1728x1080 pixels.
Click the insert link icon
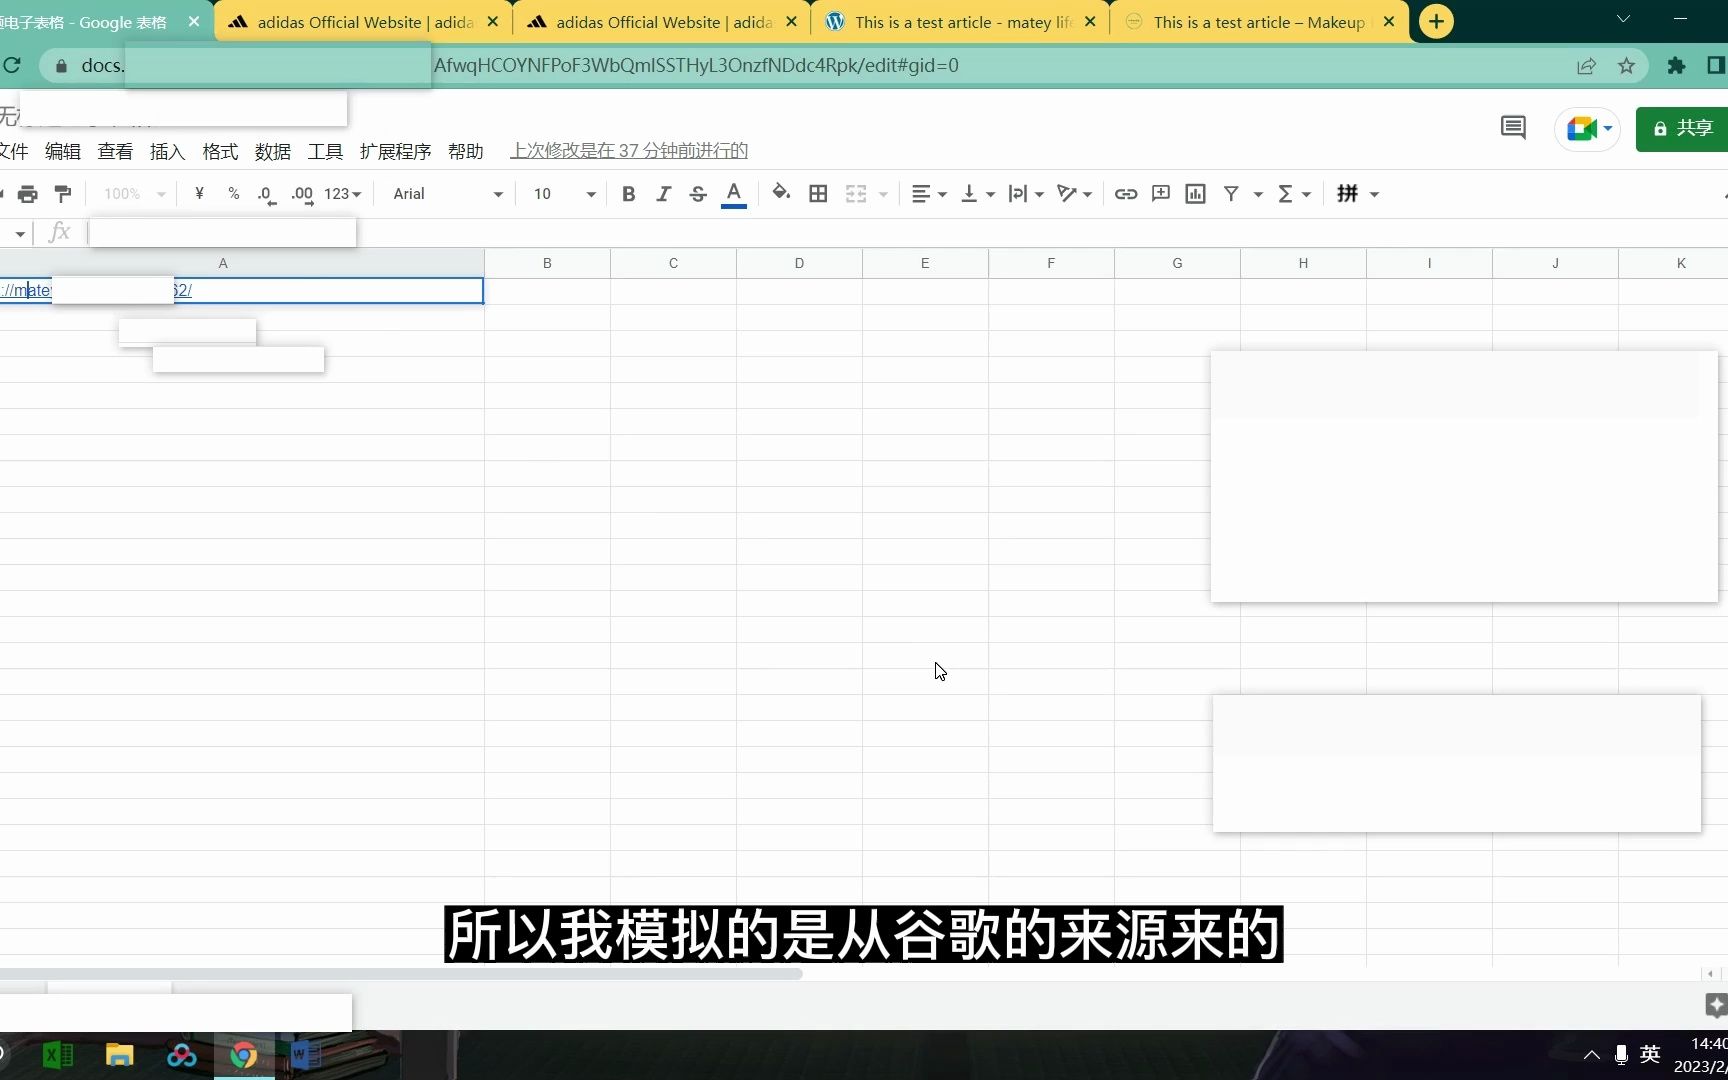[x=1126, y=194]
